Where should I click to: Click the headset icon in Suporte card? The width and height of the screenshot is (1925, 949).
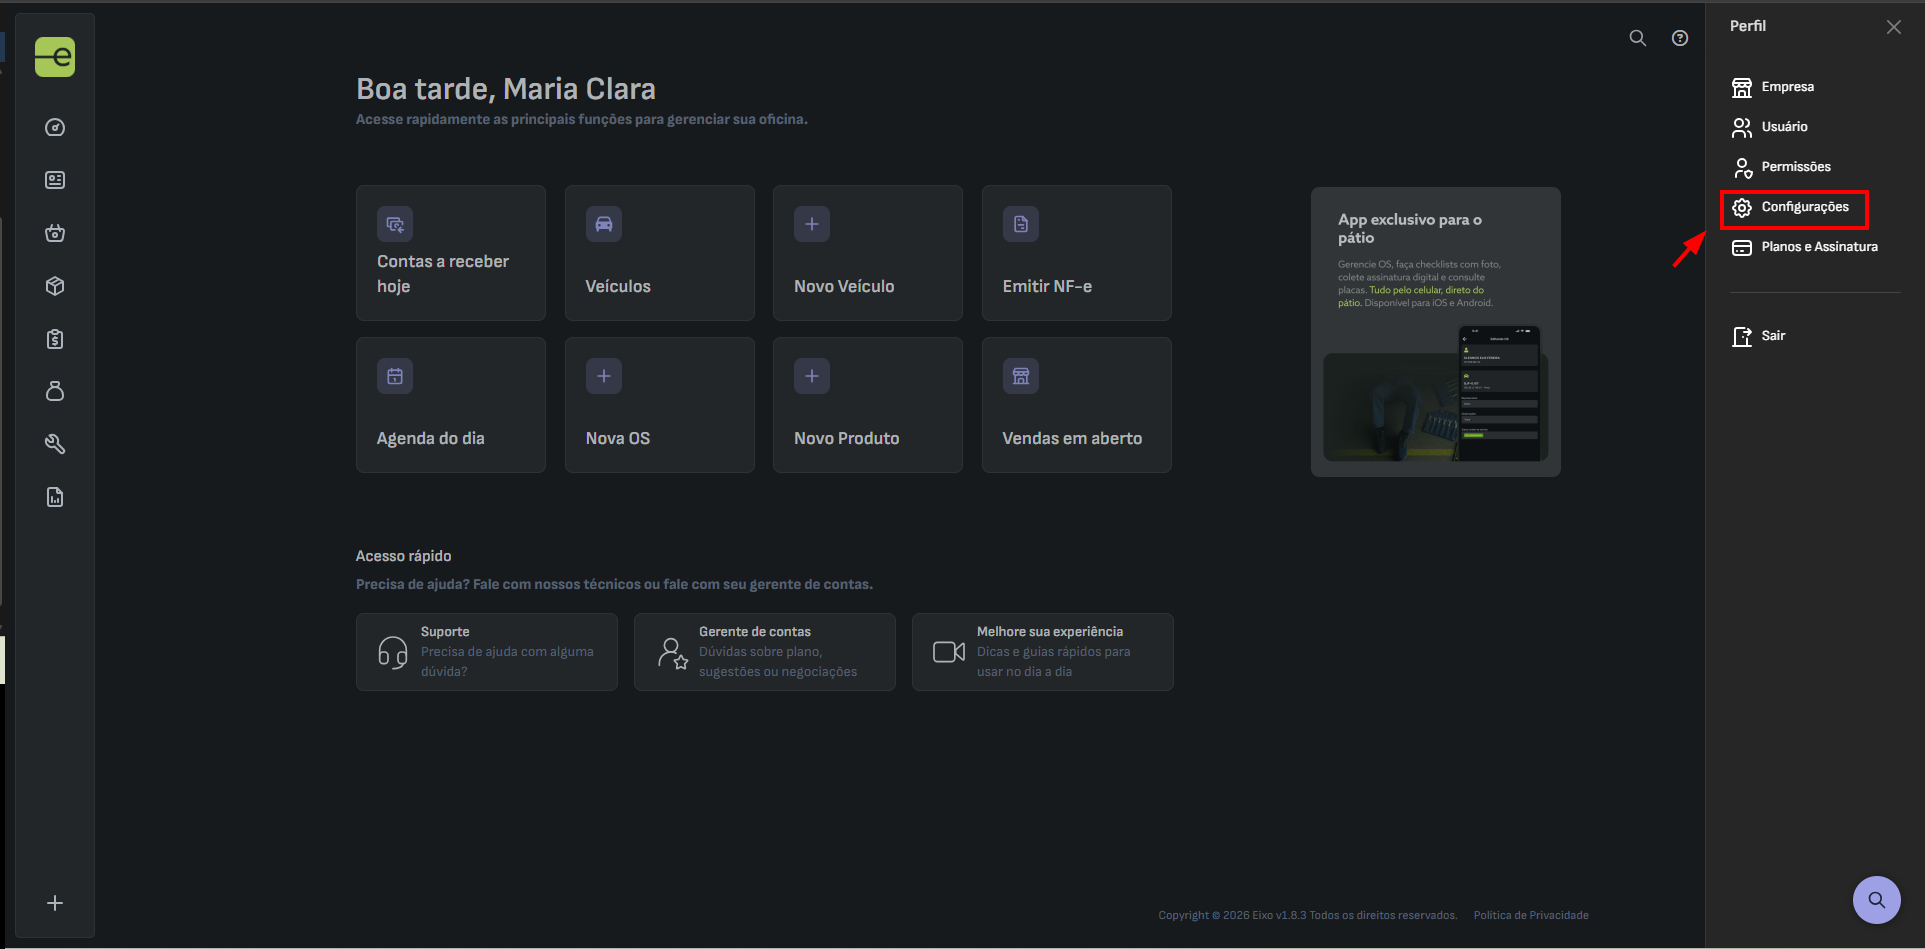point(393,652)
